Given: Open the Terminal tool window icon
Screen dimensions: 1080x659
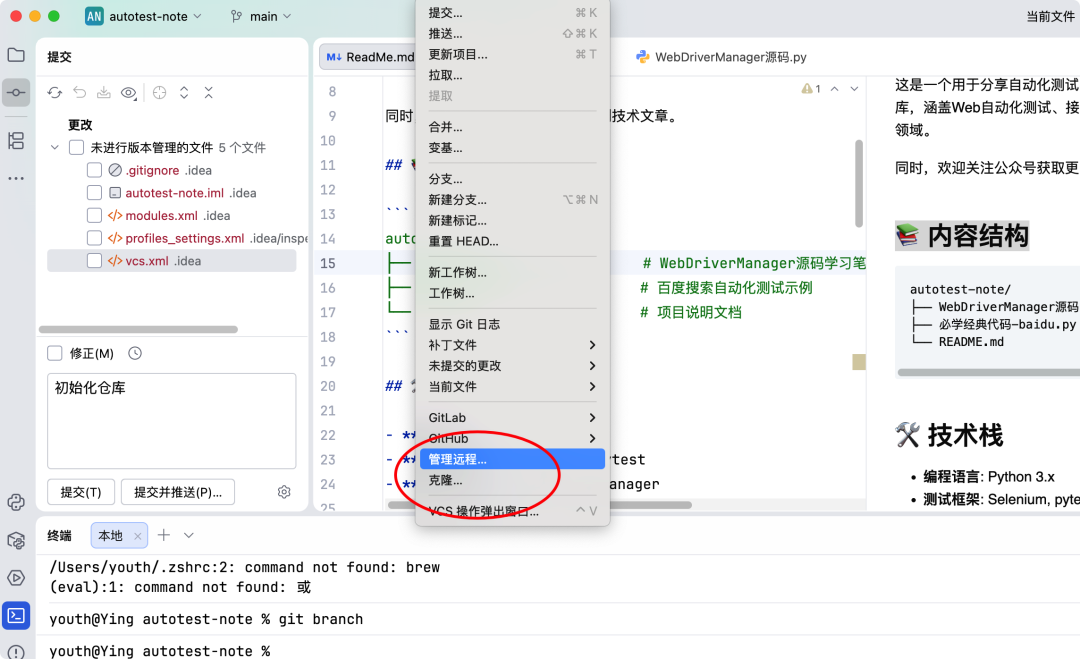Looking at the screenshot, I should pyautogui.click(x=16, y=616).
